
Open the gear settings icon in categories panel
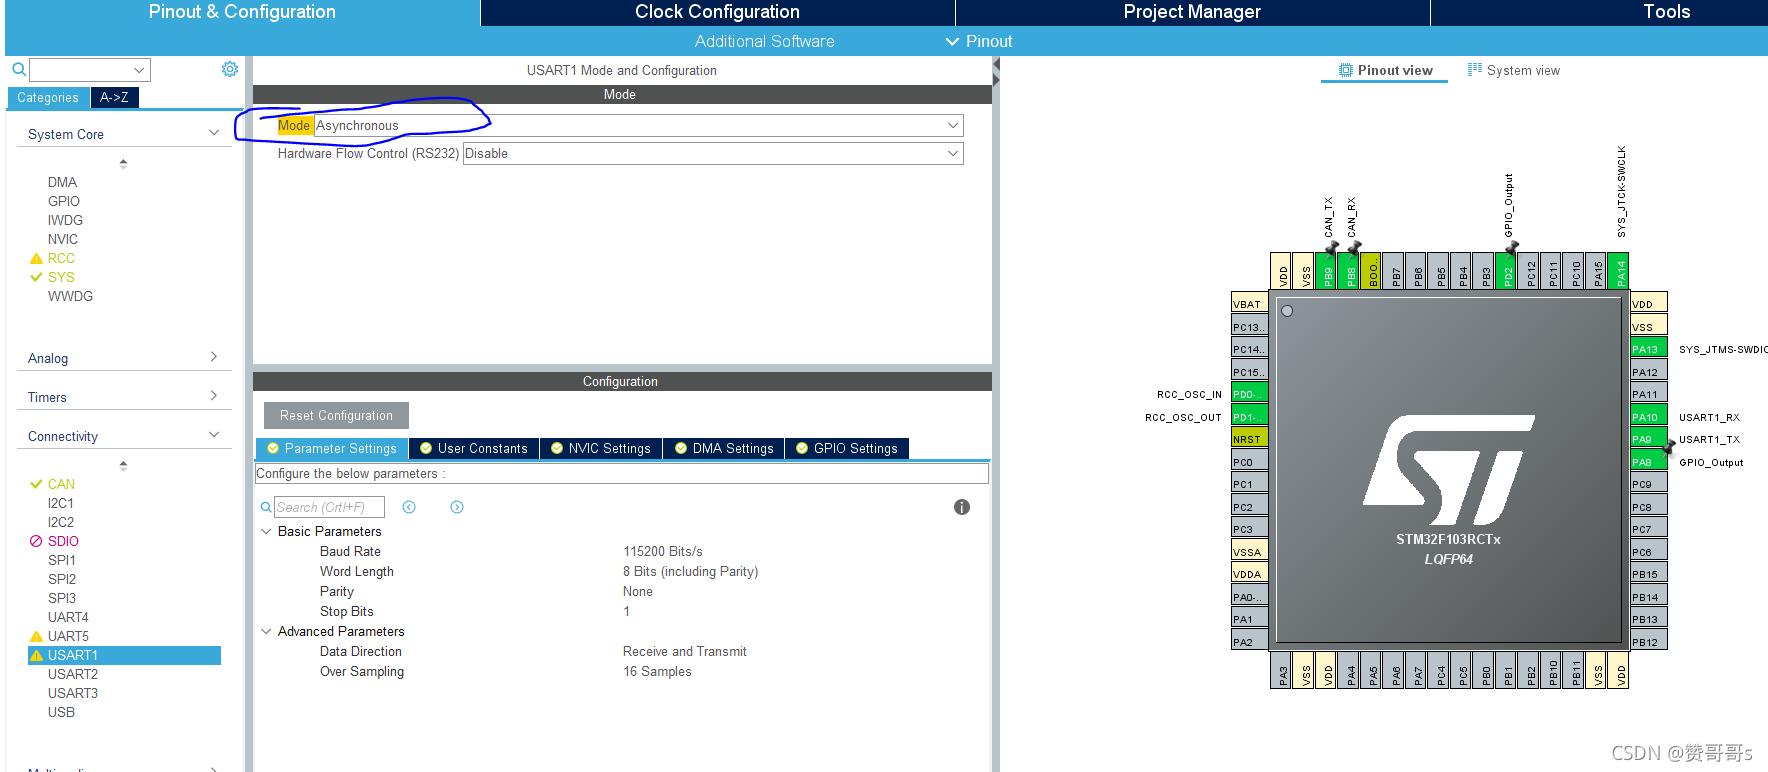[230, 69]
